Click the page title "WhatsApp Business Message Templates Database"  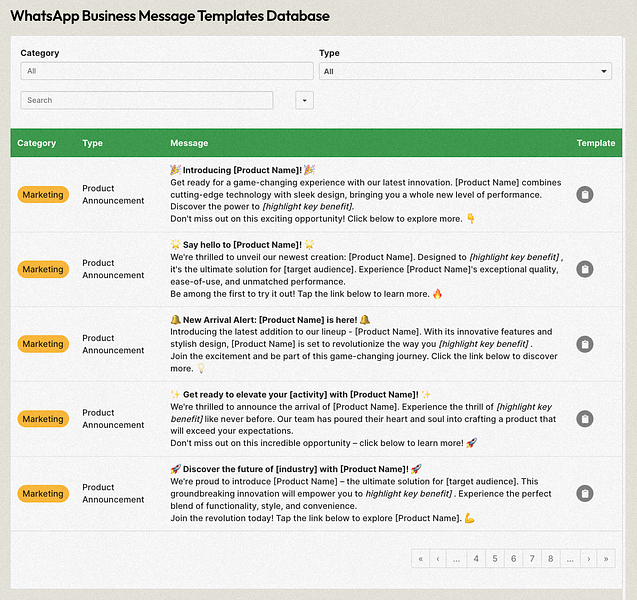[170, 16]
